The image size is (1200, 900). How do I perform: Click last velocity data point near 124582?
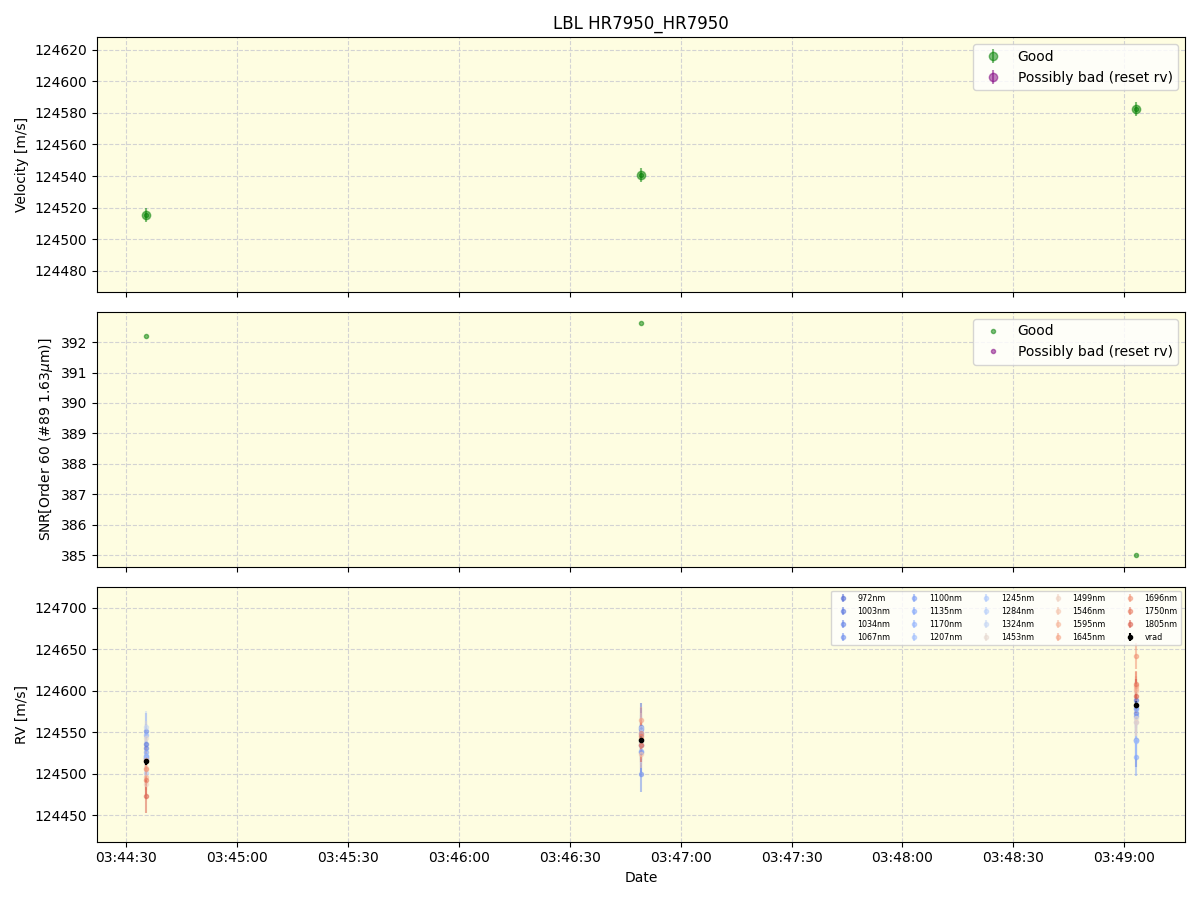(x=1136, y=109)
